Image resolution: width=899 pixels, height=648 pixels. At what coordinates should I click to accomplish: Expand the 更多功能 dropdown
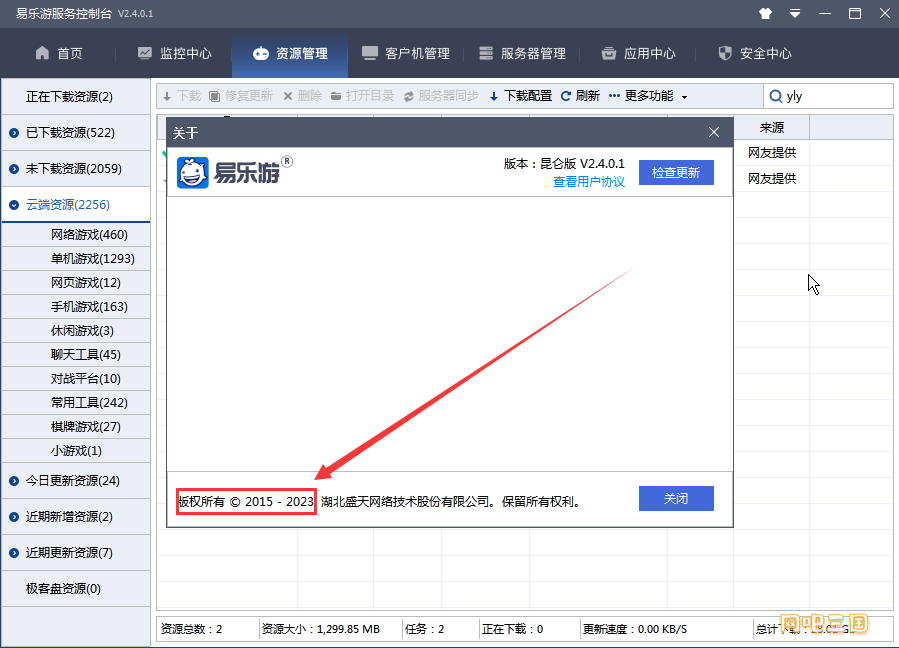click(x=648, y=96)
